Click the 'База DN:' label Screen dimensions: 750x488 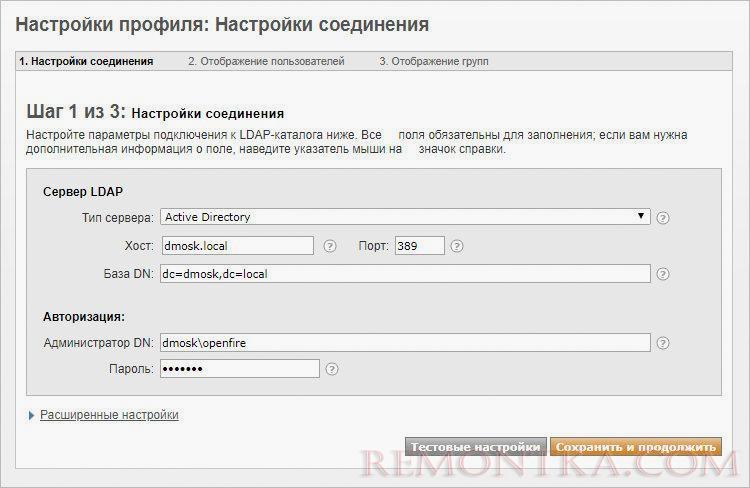click(129, 274)
